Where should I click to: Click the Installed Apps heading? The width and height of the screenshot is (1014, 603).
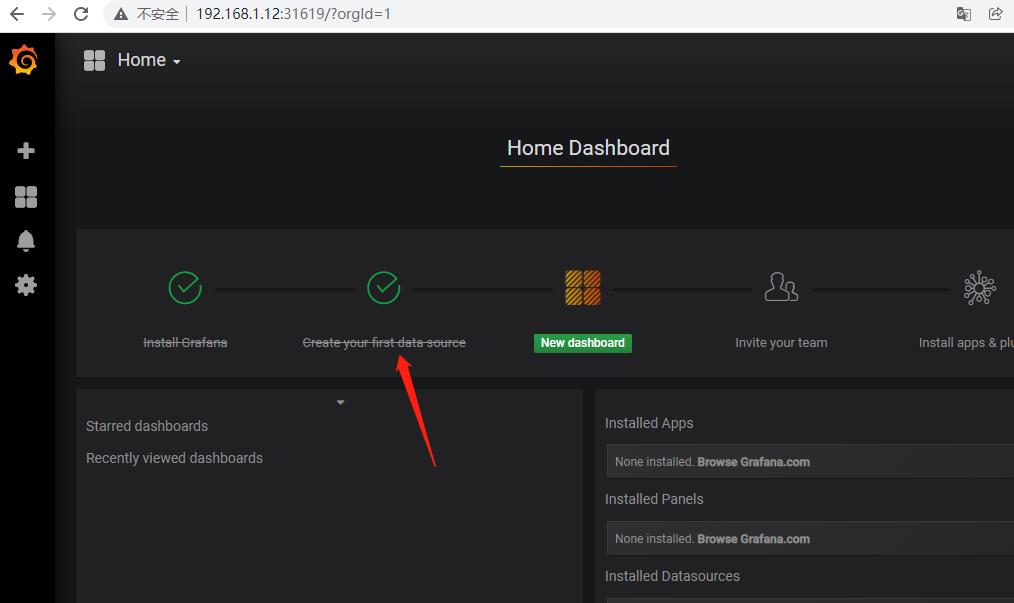pos(649,423)
